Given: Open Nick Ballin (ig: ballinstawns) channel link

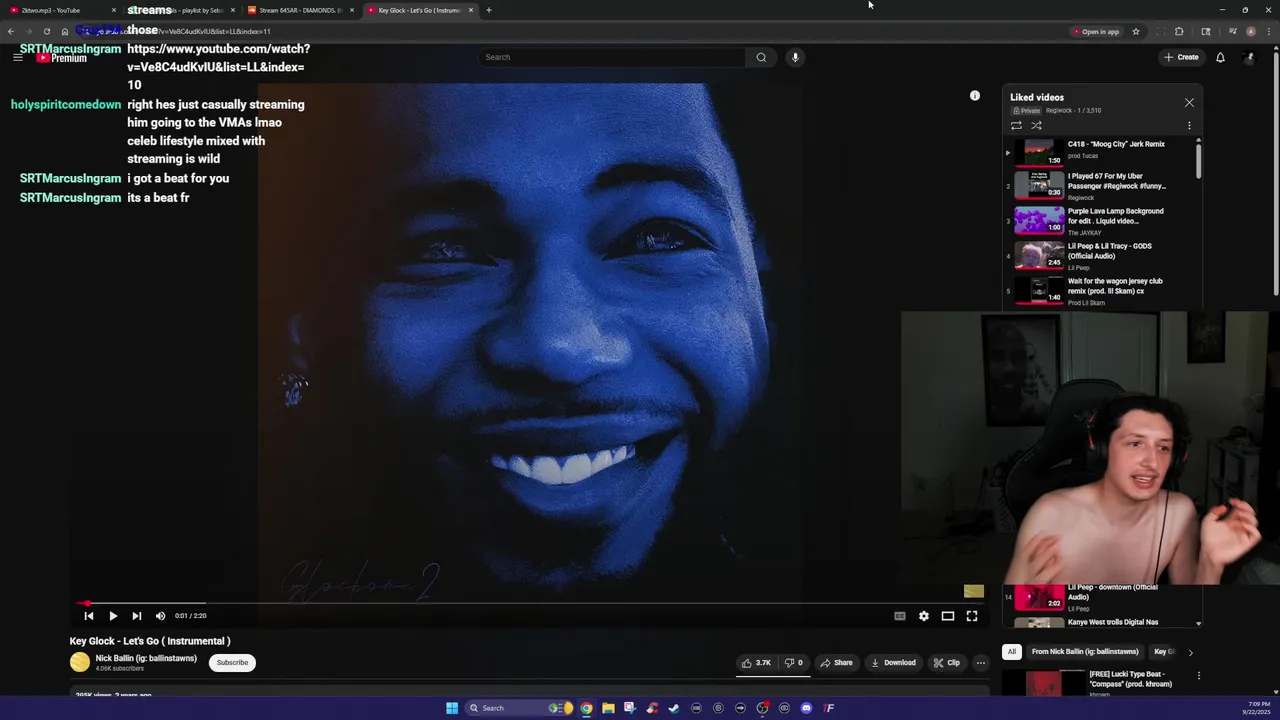Looking at the screenshot, I should point(146,658).
